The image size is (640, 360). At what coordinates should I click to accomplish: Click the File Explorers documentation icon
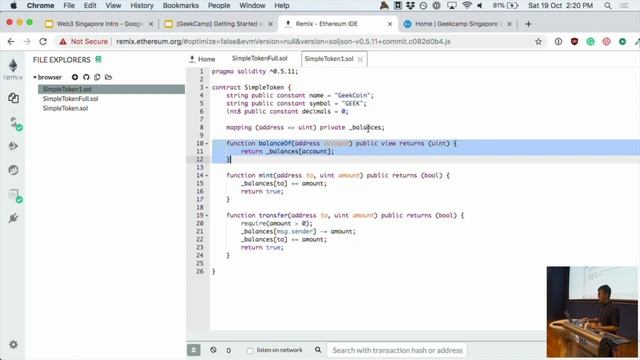click(98, 60)
